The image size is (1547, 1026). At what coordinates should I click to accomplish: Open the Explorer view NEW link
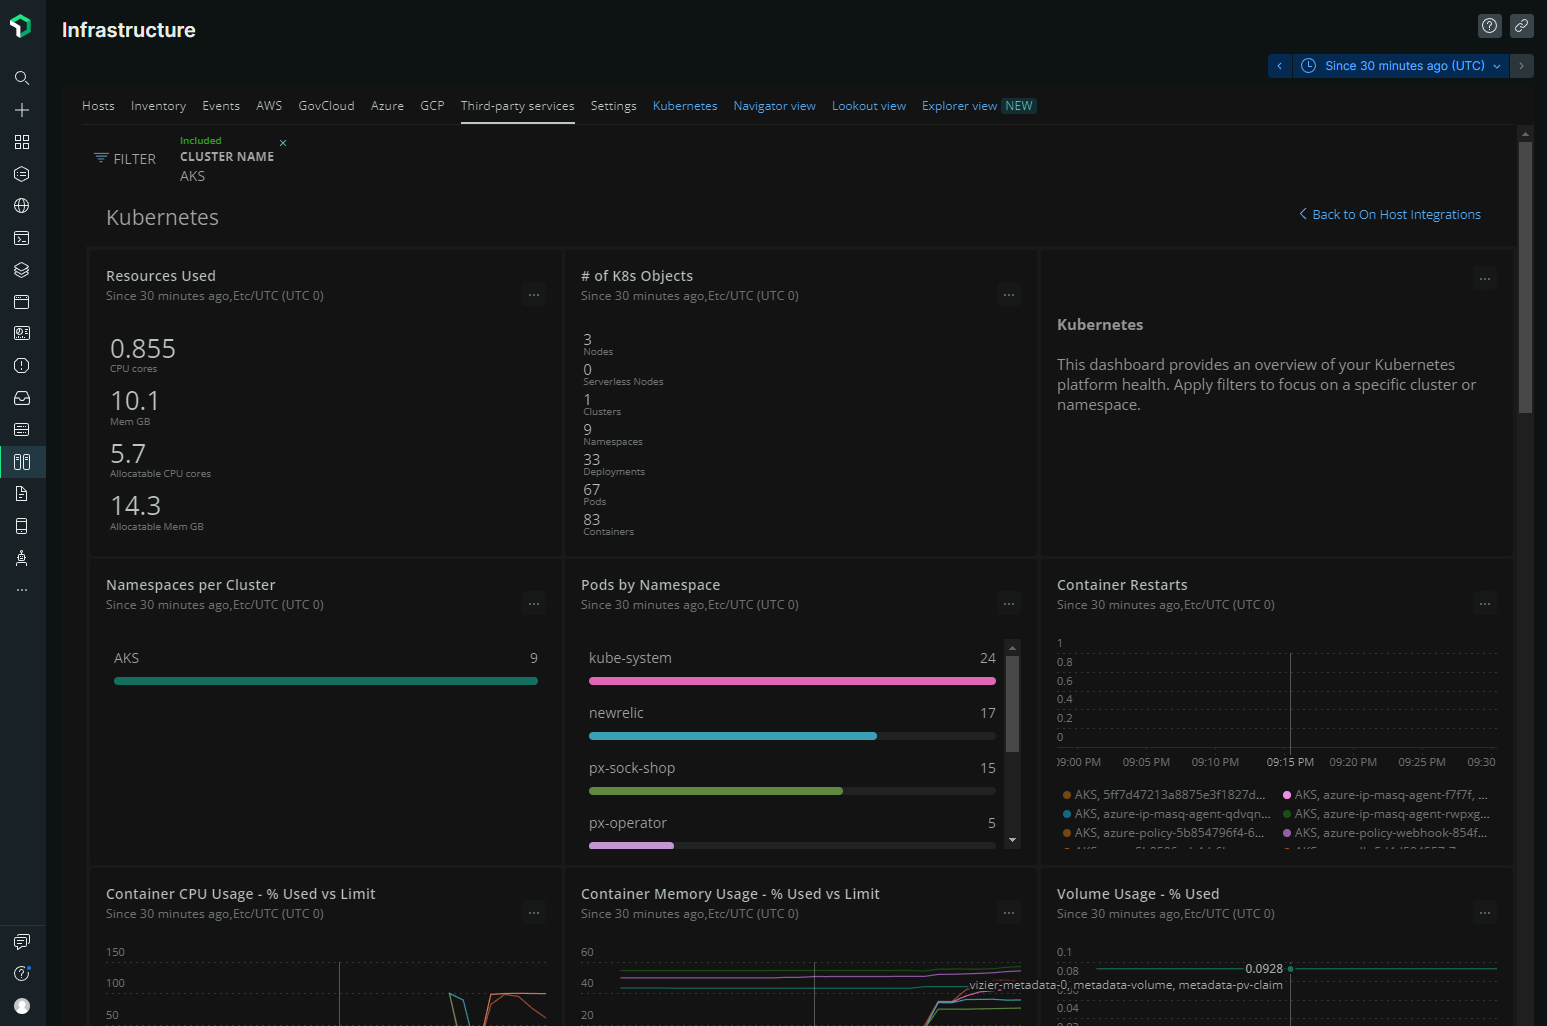[979, 106]
